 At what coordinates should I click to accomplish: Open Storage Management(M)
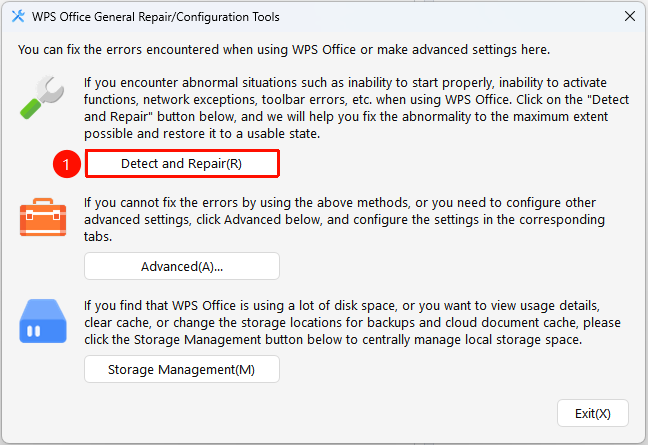click(x=182, y=369)
